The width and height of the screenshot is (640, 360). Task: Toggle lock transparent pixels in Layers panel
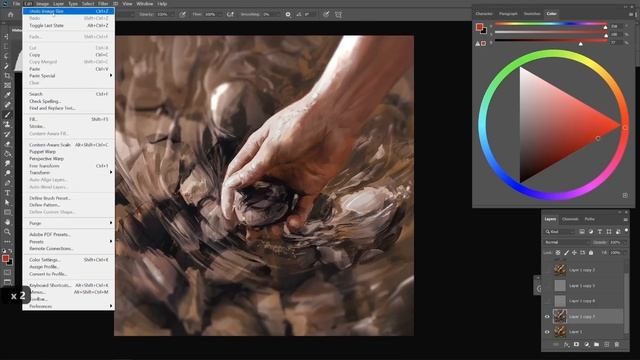(558, 253)
